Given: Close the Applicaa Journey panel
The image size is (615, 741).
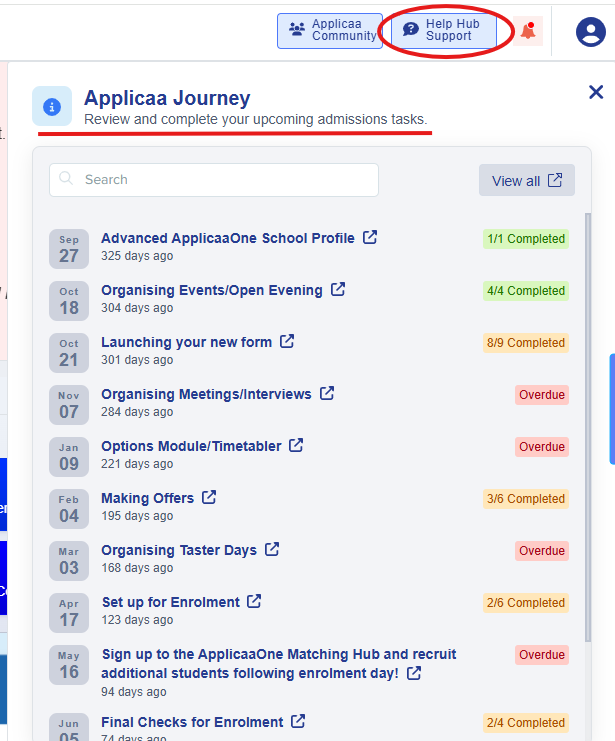Looking at the screenshot, I should [596, 92].
